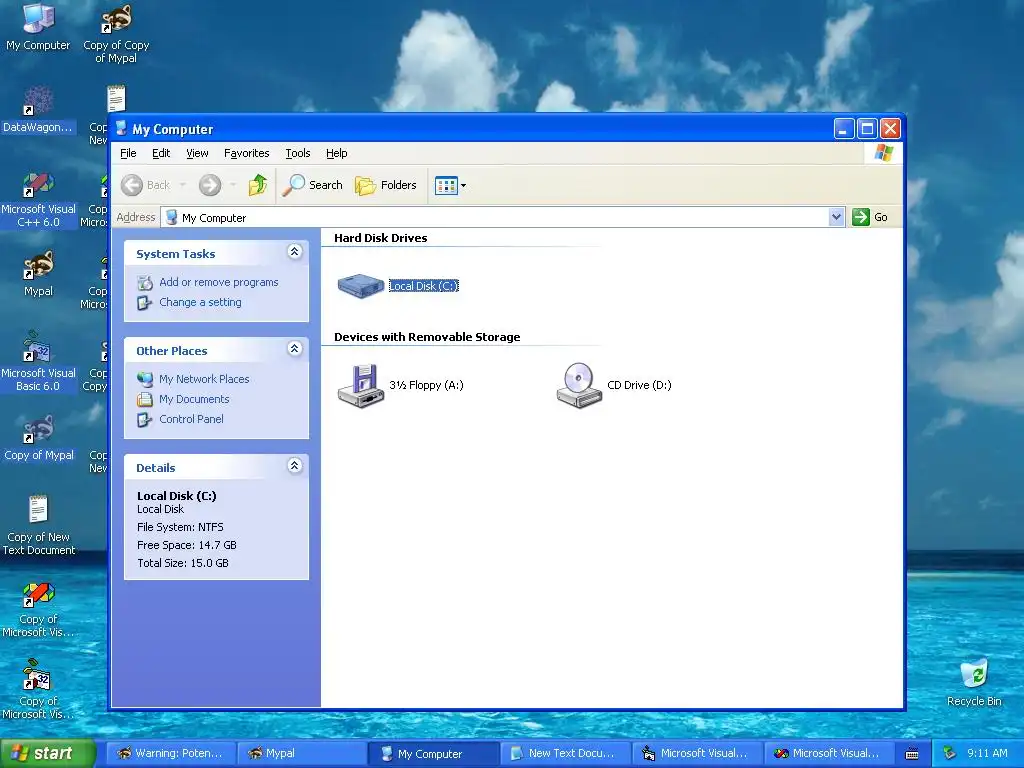Open the Favorites menu

(246, 153)
